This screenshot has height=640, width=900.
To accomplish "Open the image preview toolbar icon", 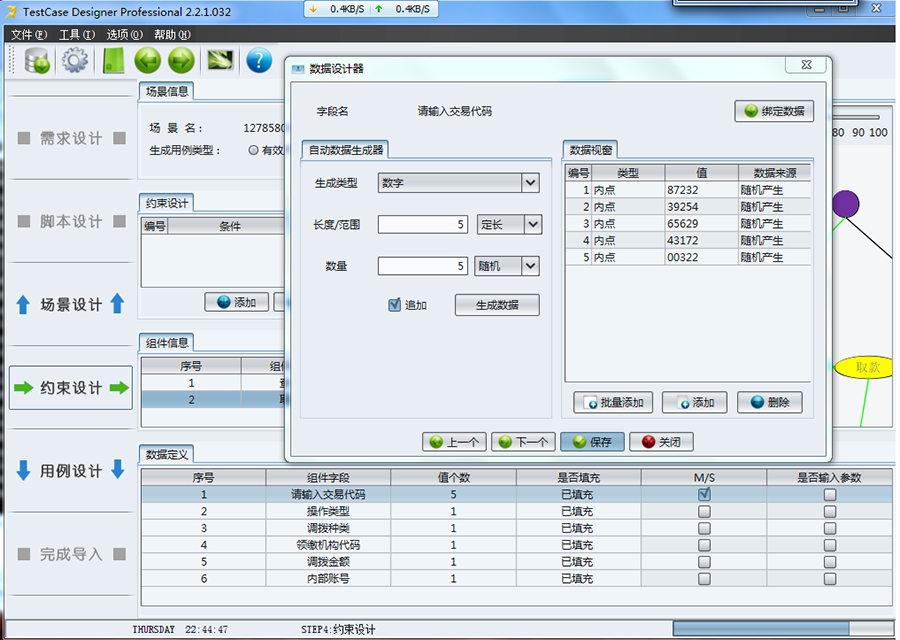I will (220, 60).
